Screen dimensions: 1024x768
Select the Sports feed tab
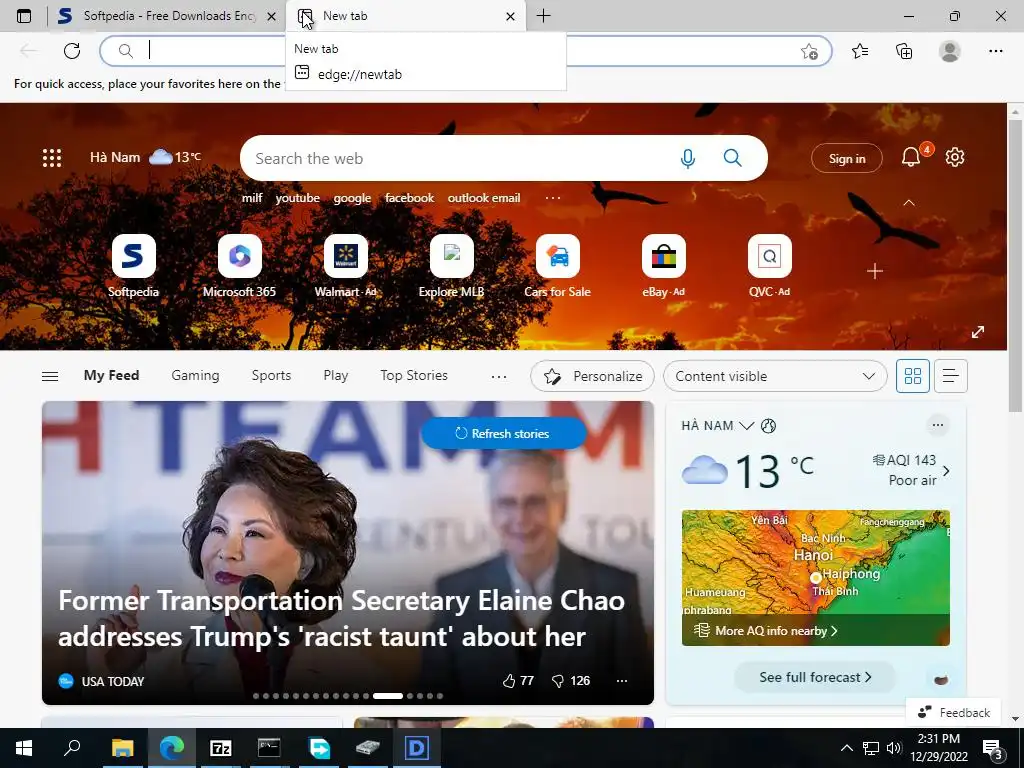[271, 376]
